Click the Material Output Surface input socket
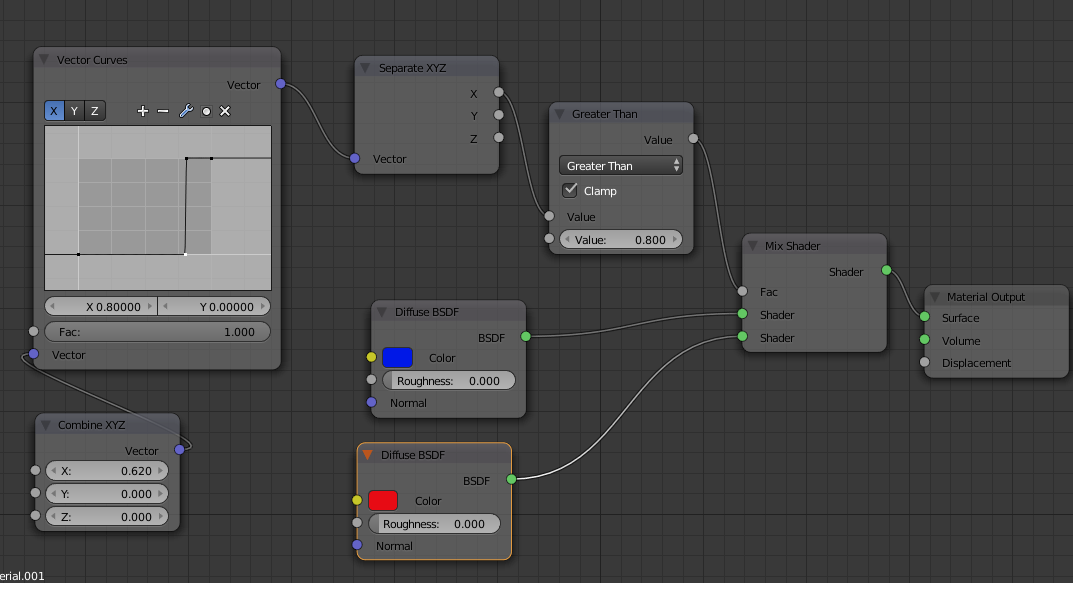Screen dimensions: 1073x600 coord(924,317)
